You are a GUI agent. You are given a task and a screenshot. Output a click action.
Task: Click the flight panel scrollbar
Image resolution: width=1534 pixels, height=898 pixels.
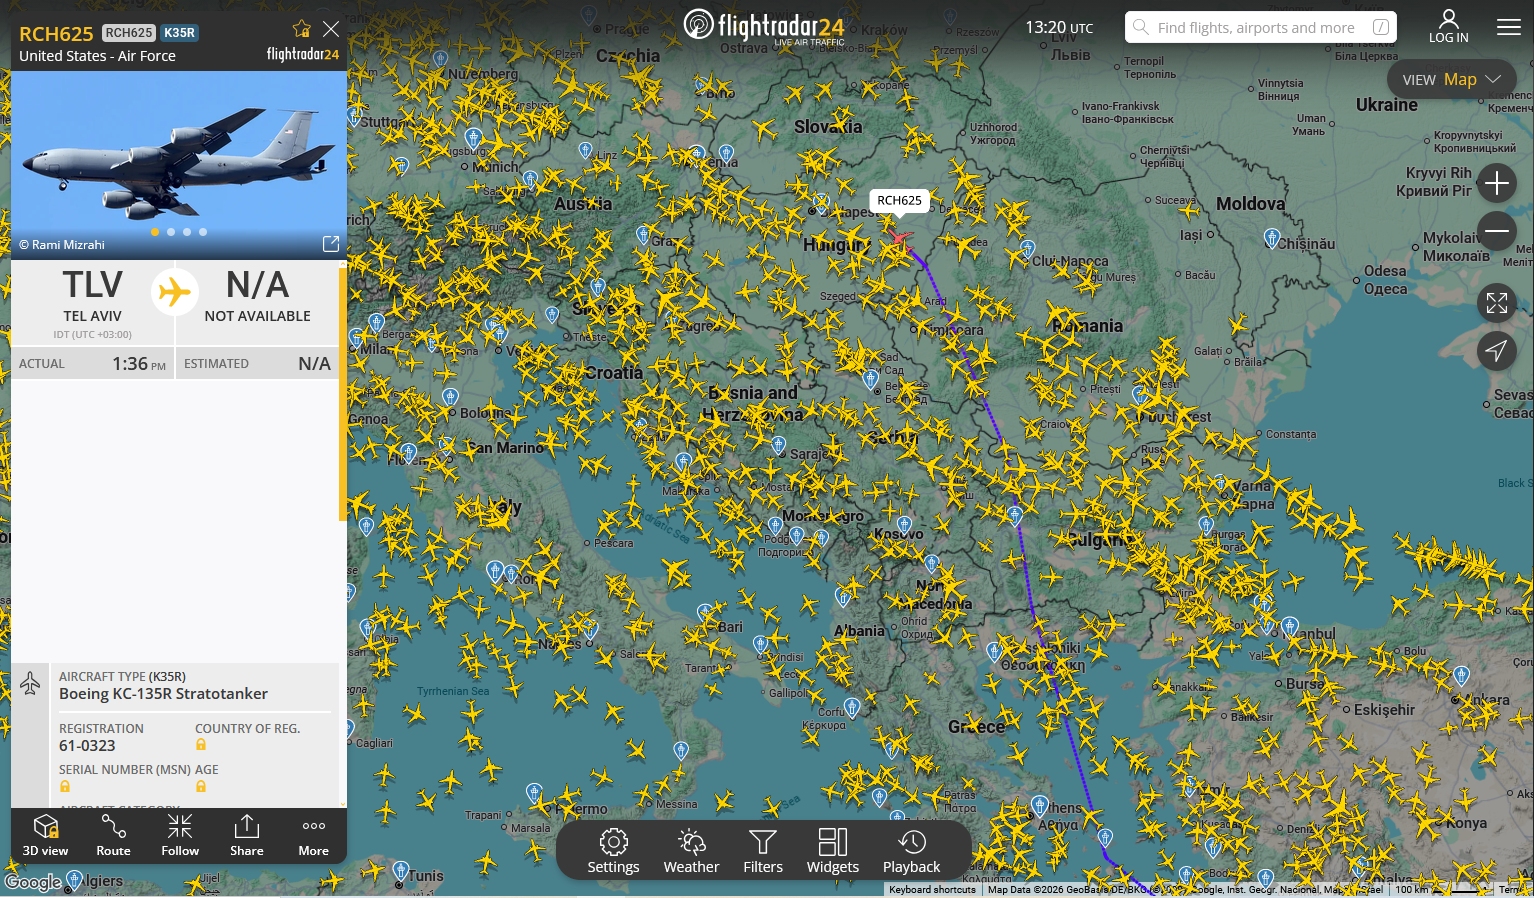click(x=343, y=394)
